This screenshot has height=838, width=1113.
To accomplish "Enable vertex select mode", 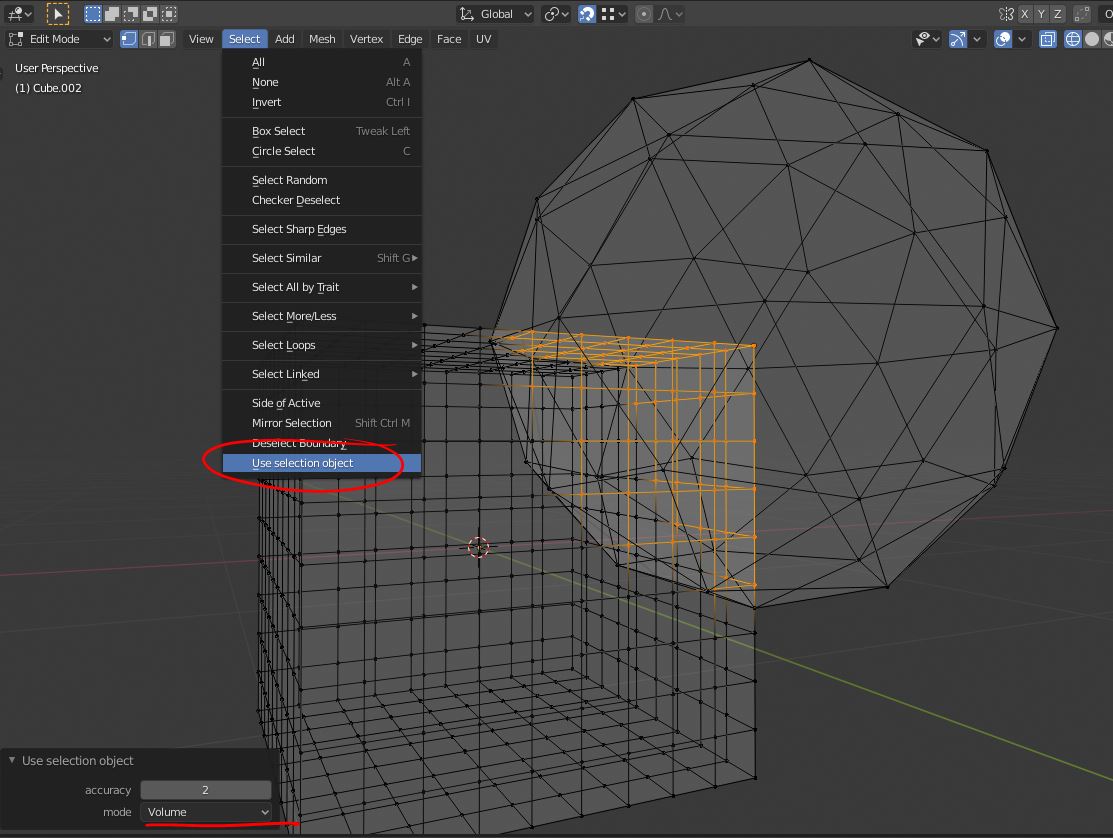I will pyautogui.click(x=128, y=39).
